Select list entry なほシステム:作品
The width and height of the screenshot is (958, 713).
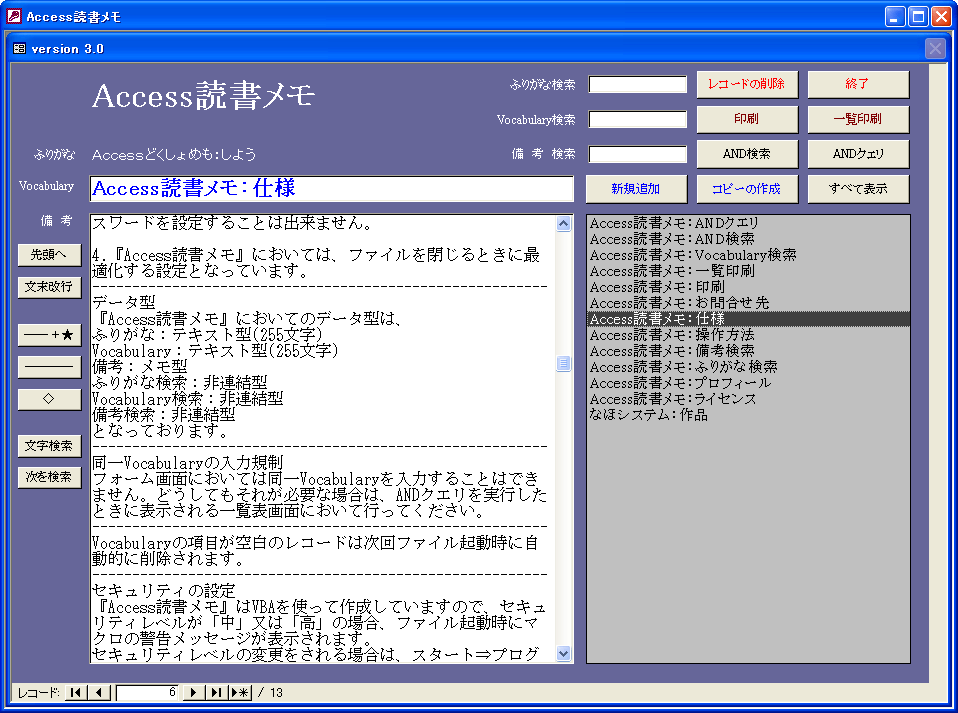(x=748, y=415)
